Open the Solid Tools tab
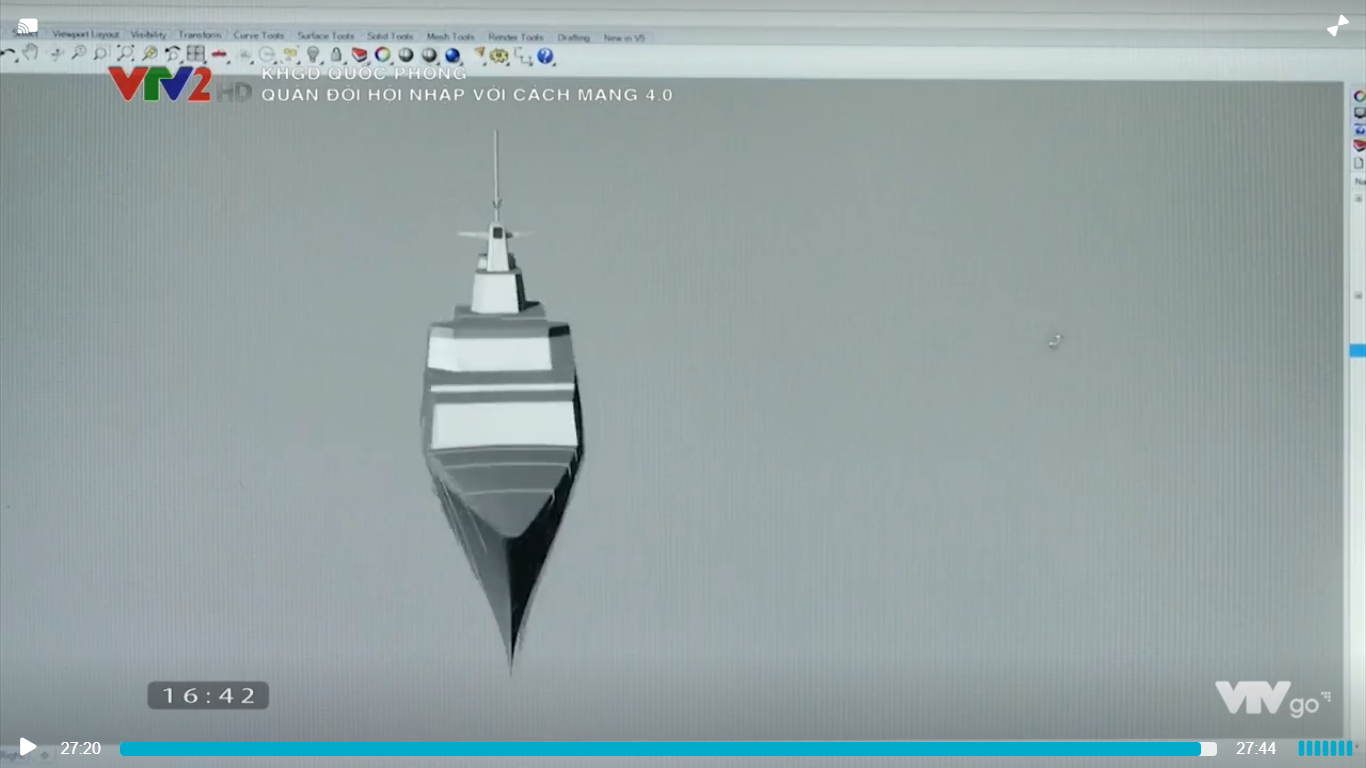This screenshot has height=768, width=1366. [x=389, y=37]
